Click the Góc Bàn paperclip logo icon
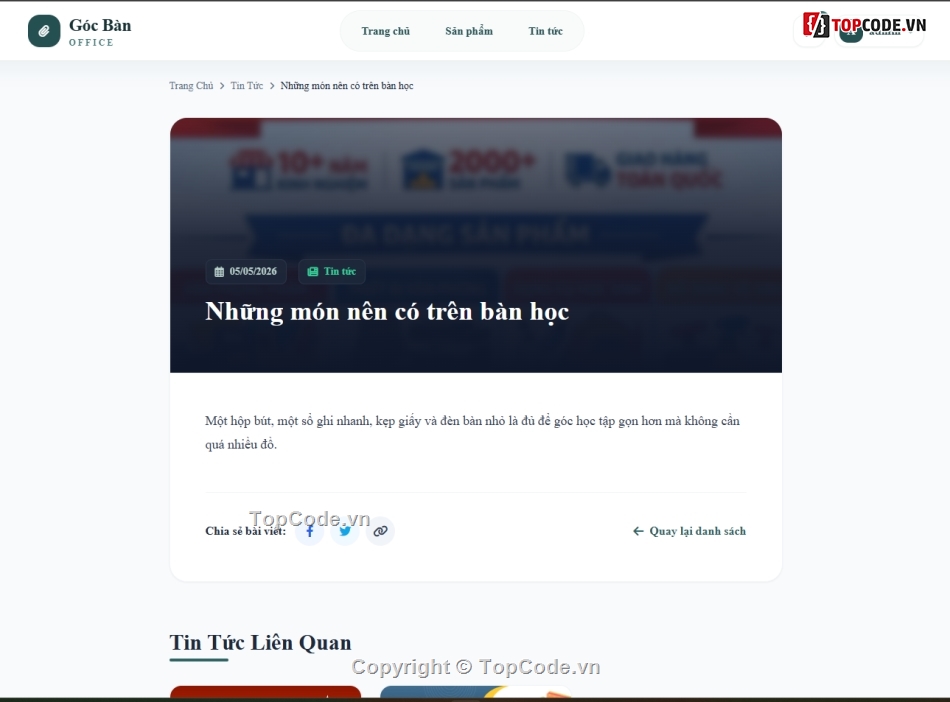 44,31
